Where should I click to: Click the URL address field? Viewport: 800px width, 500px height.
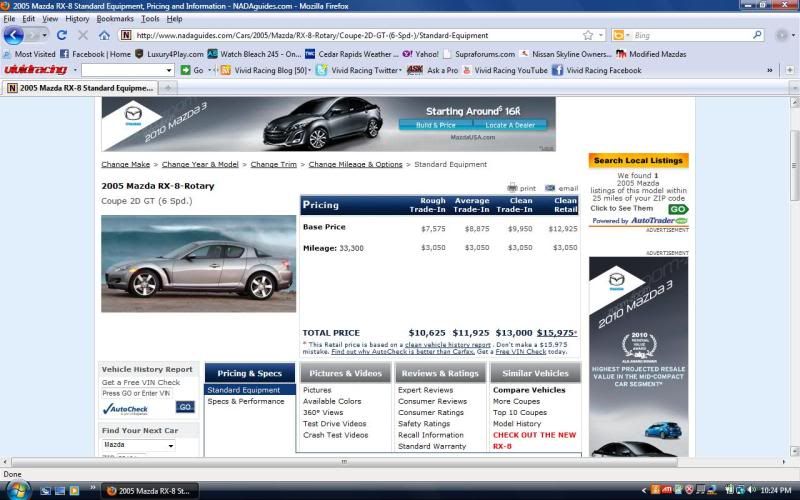coord(357,35)
